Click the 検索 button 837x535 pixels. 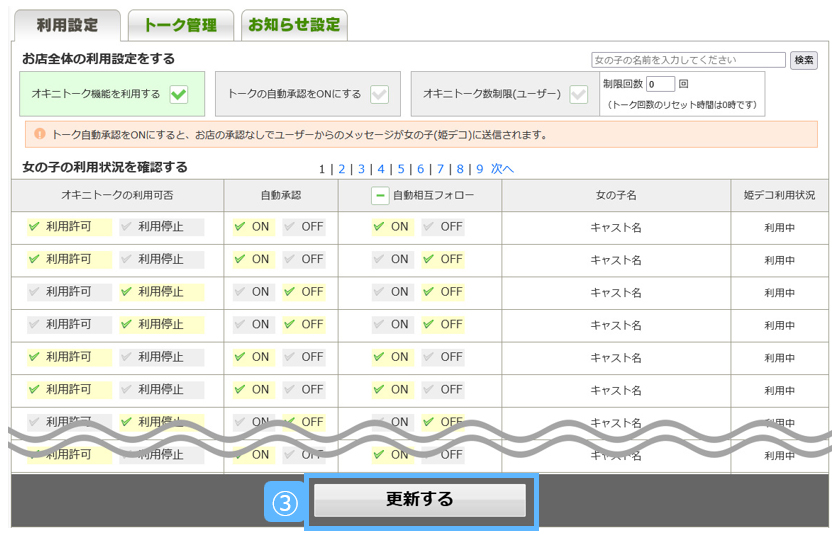click(x=803, y=60)
